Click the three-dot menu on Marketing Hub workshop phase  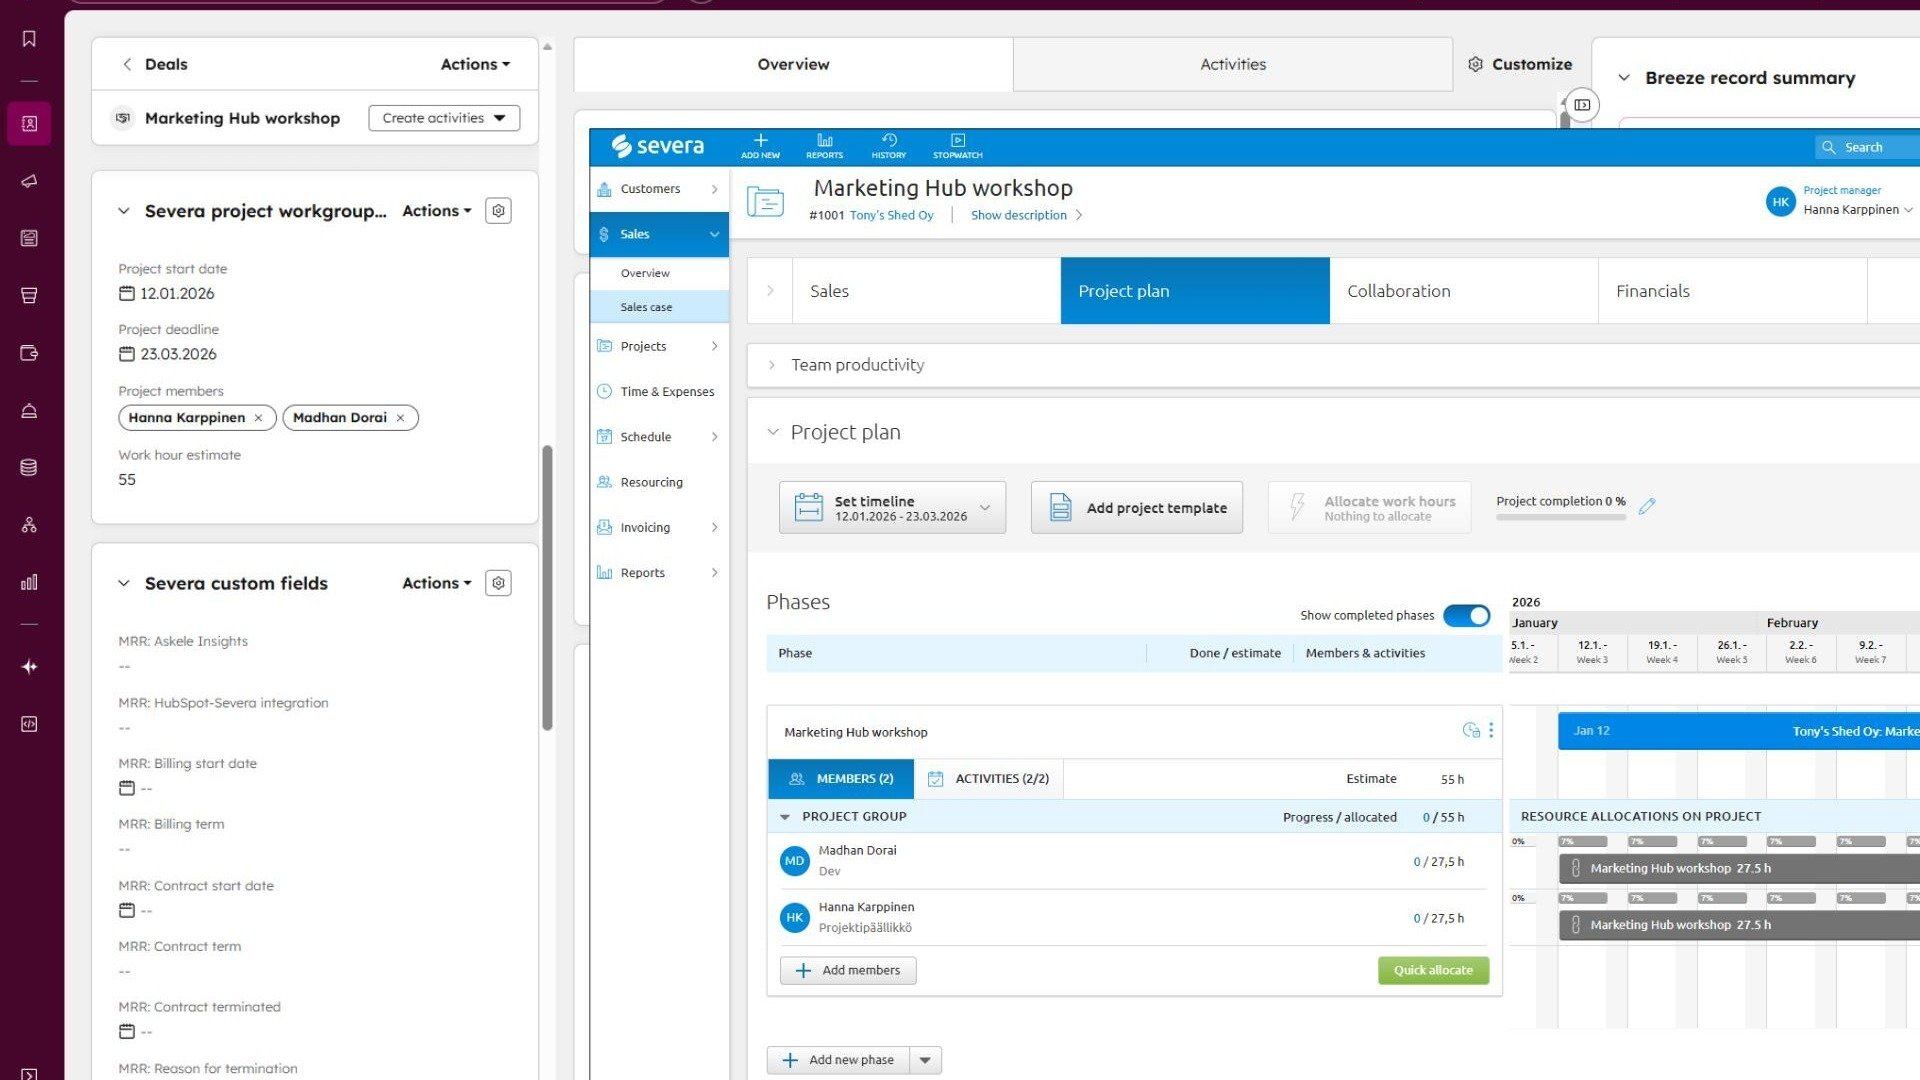[x=1491, y=731]
